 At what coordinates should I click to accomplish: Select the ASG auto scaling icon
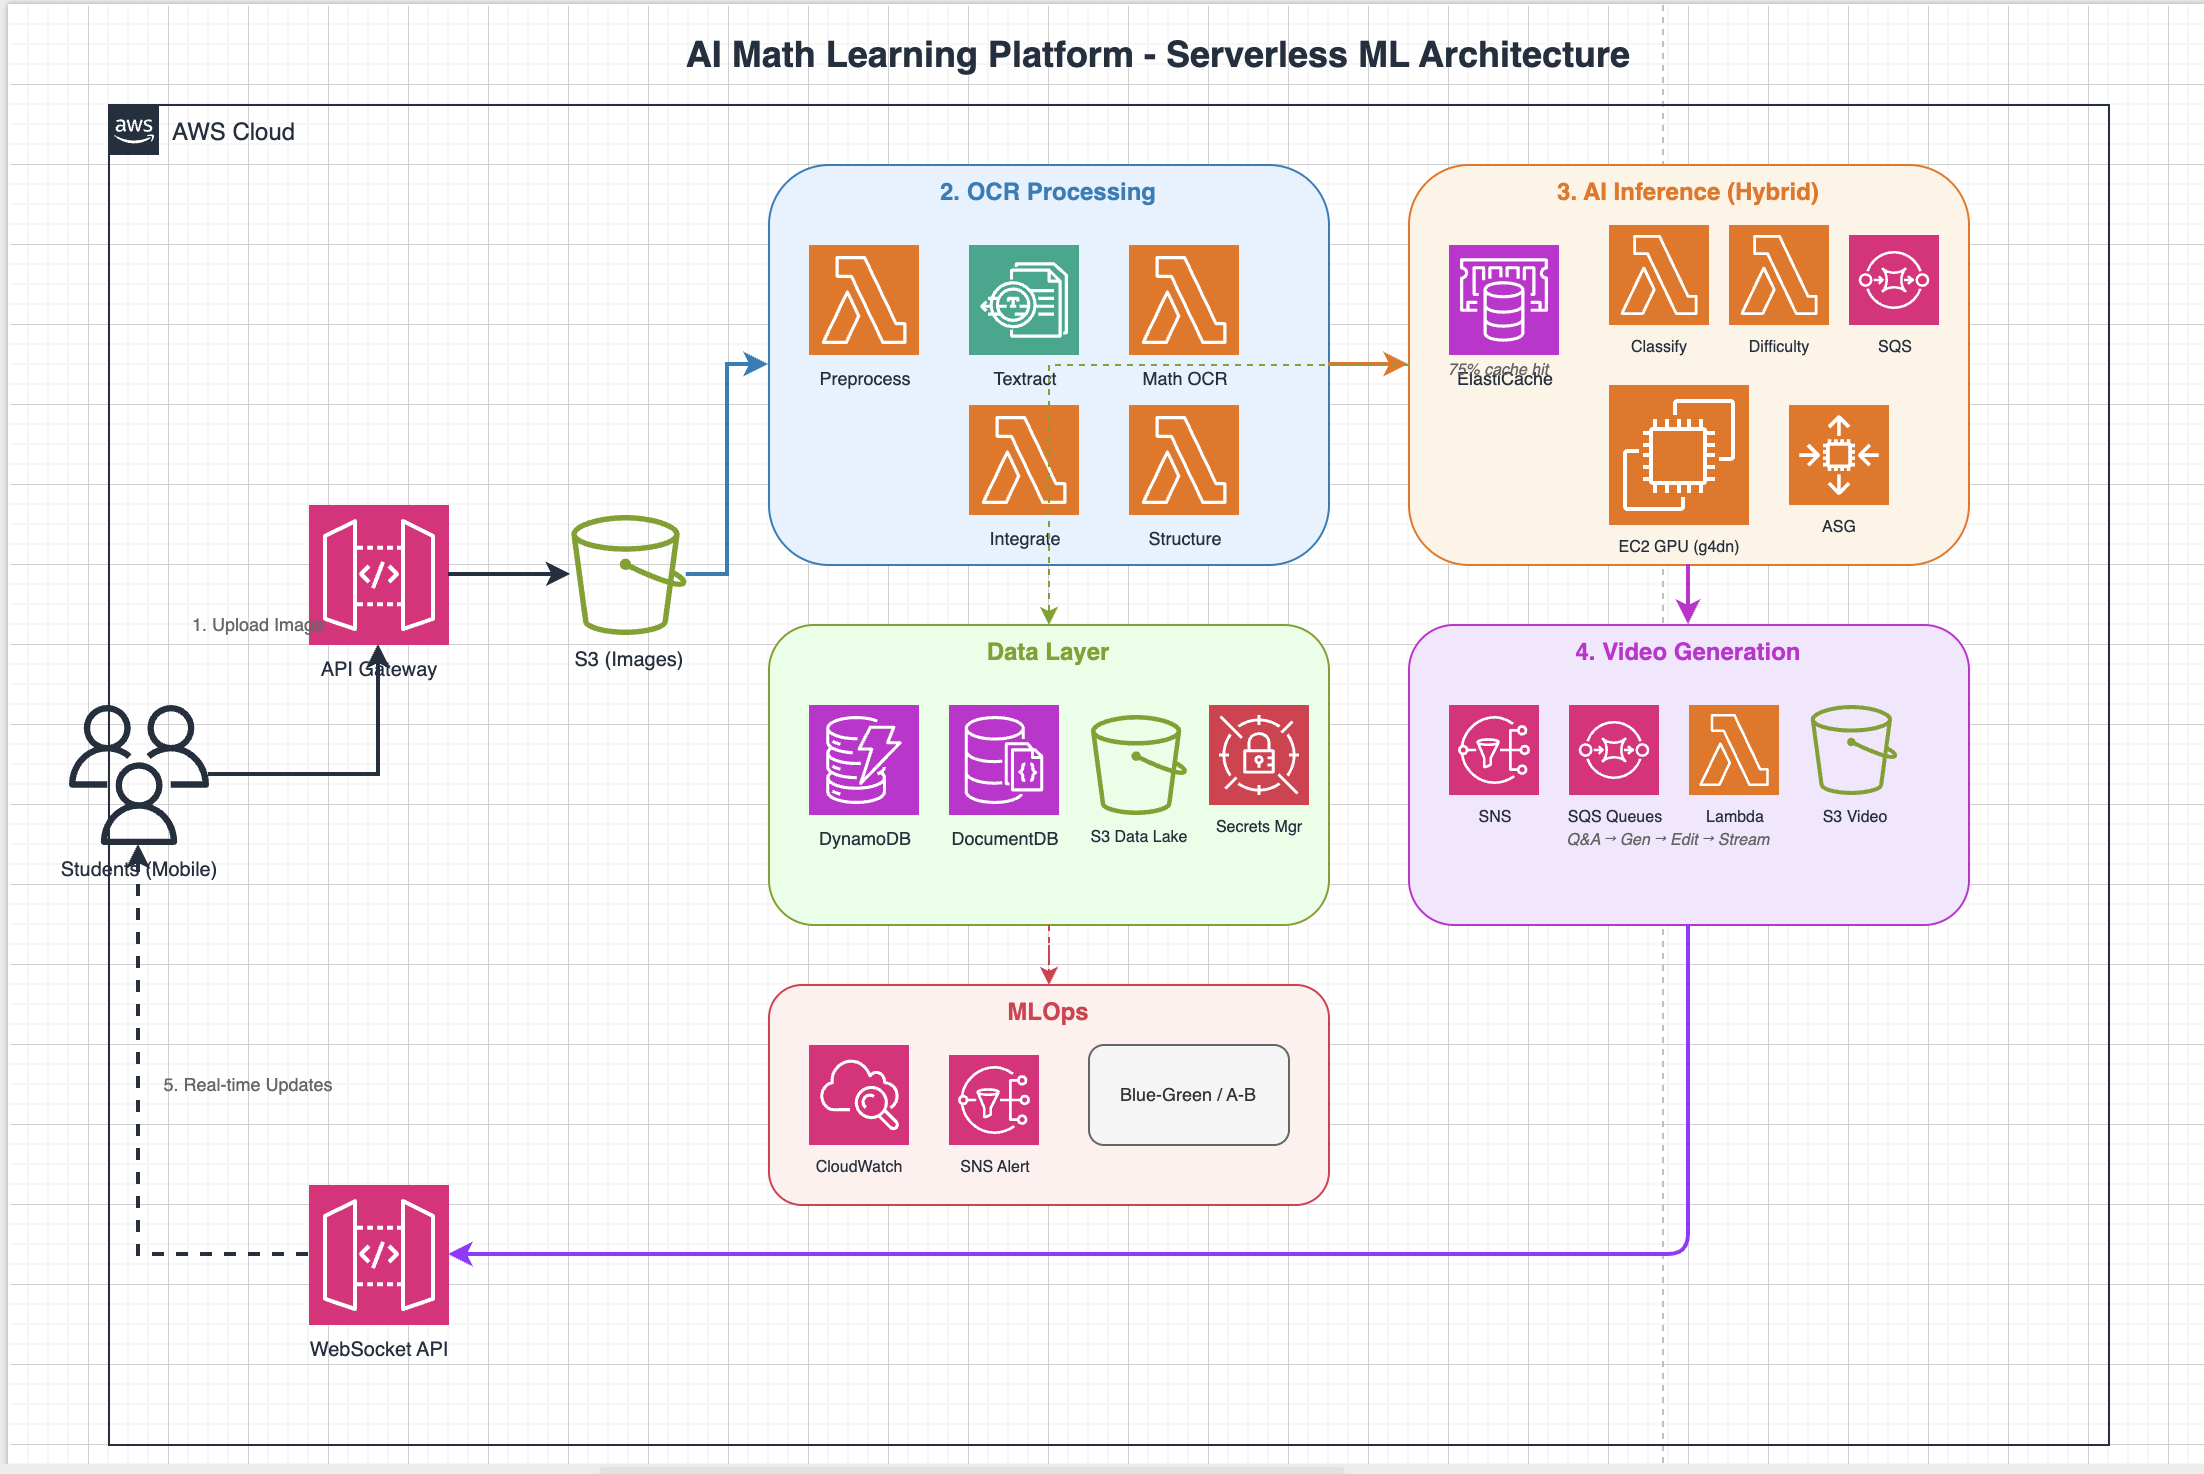pyautogui.click(x=1838, y=455)
